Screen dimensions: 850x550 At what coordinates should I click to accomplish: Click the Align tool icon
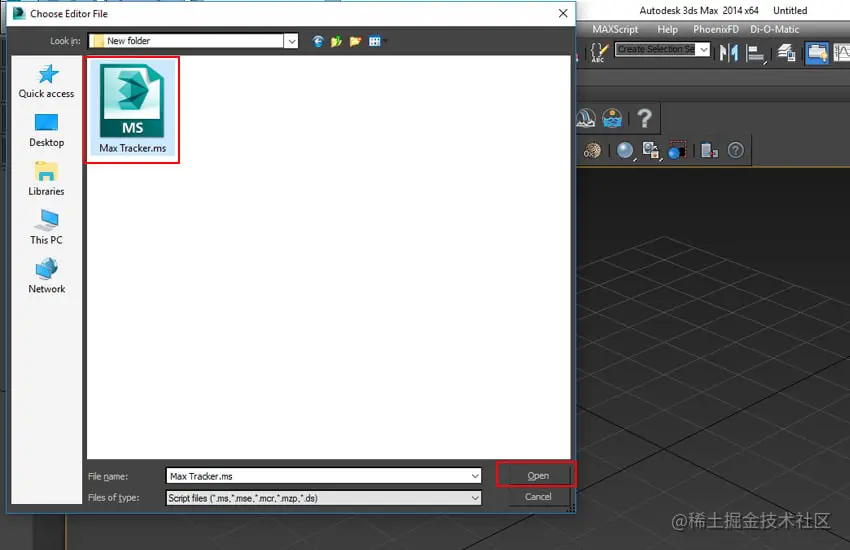point(756,53)
